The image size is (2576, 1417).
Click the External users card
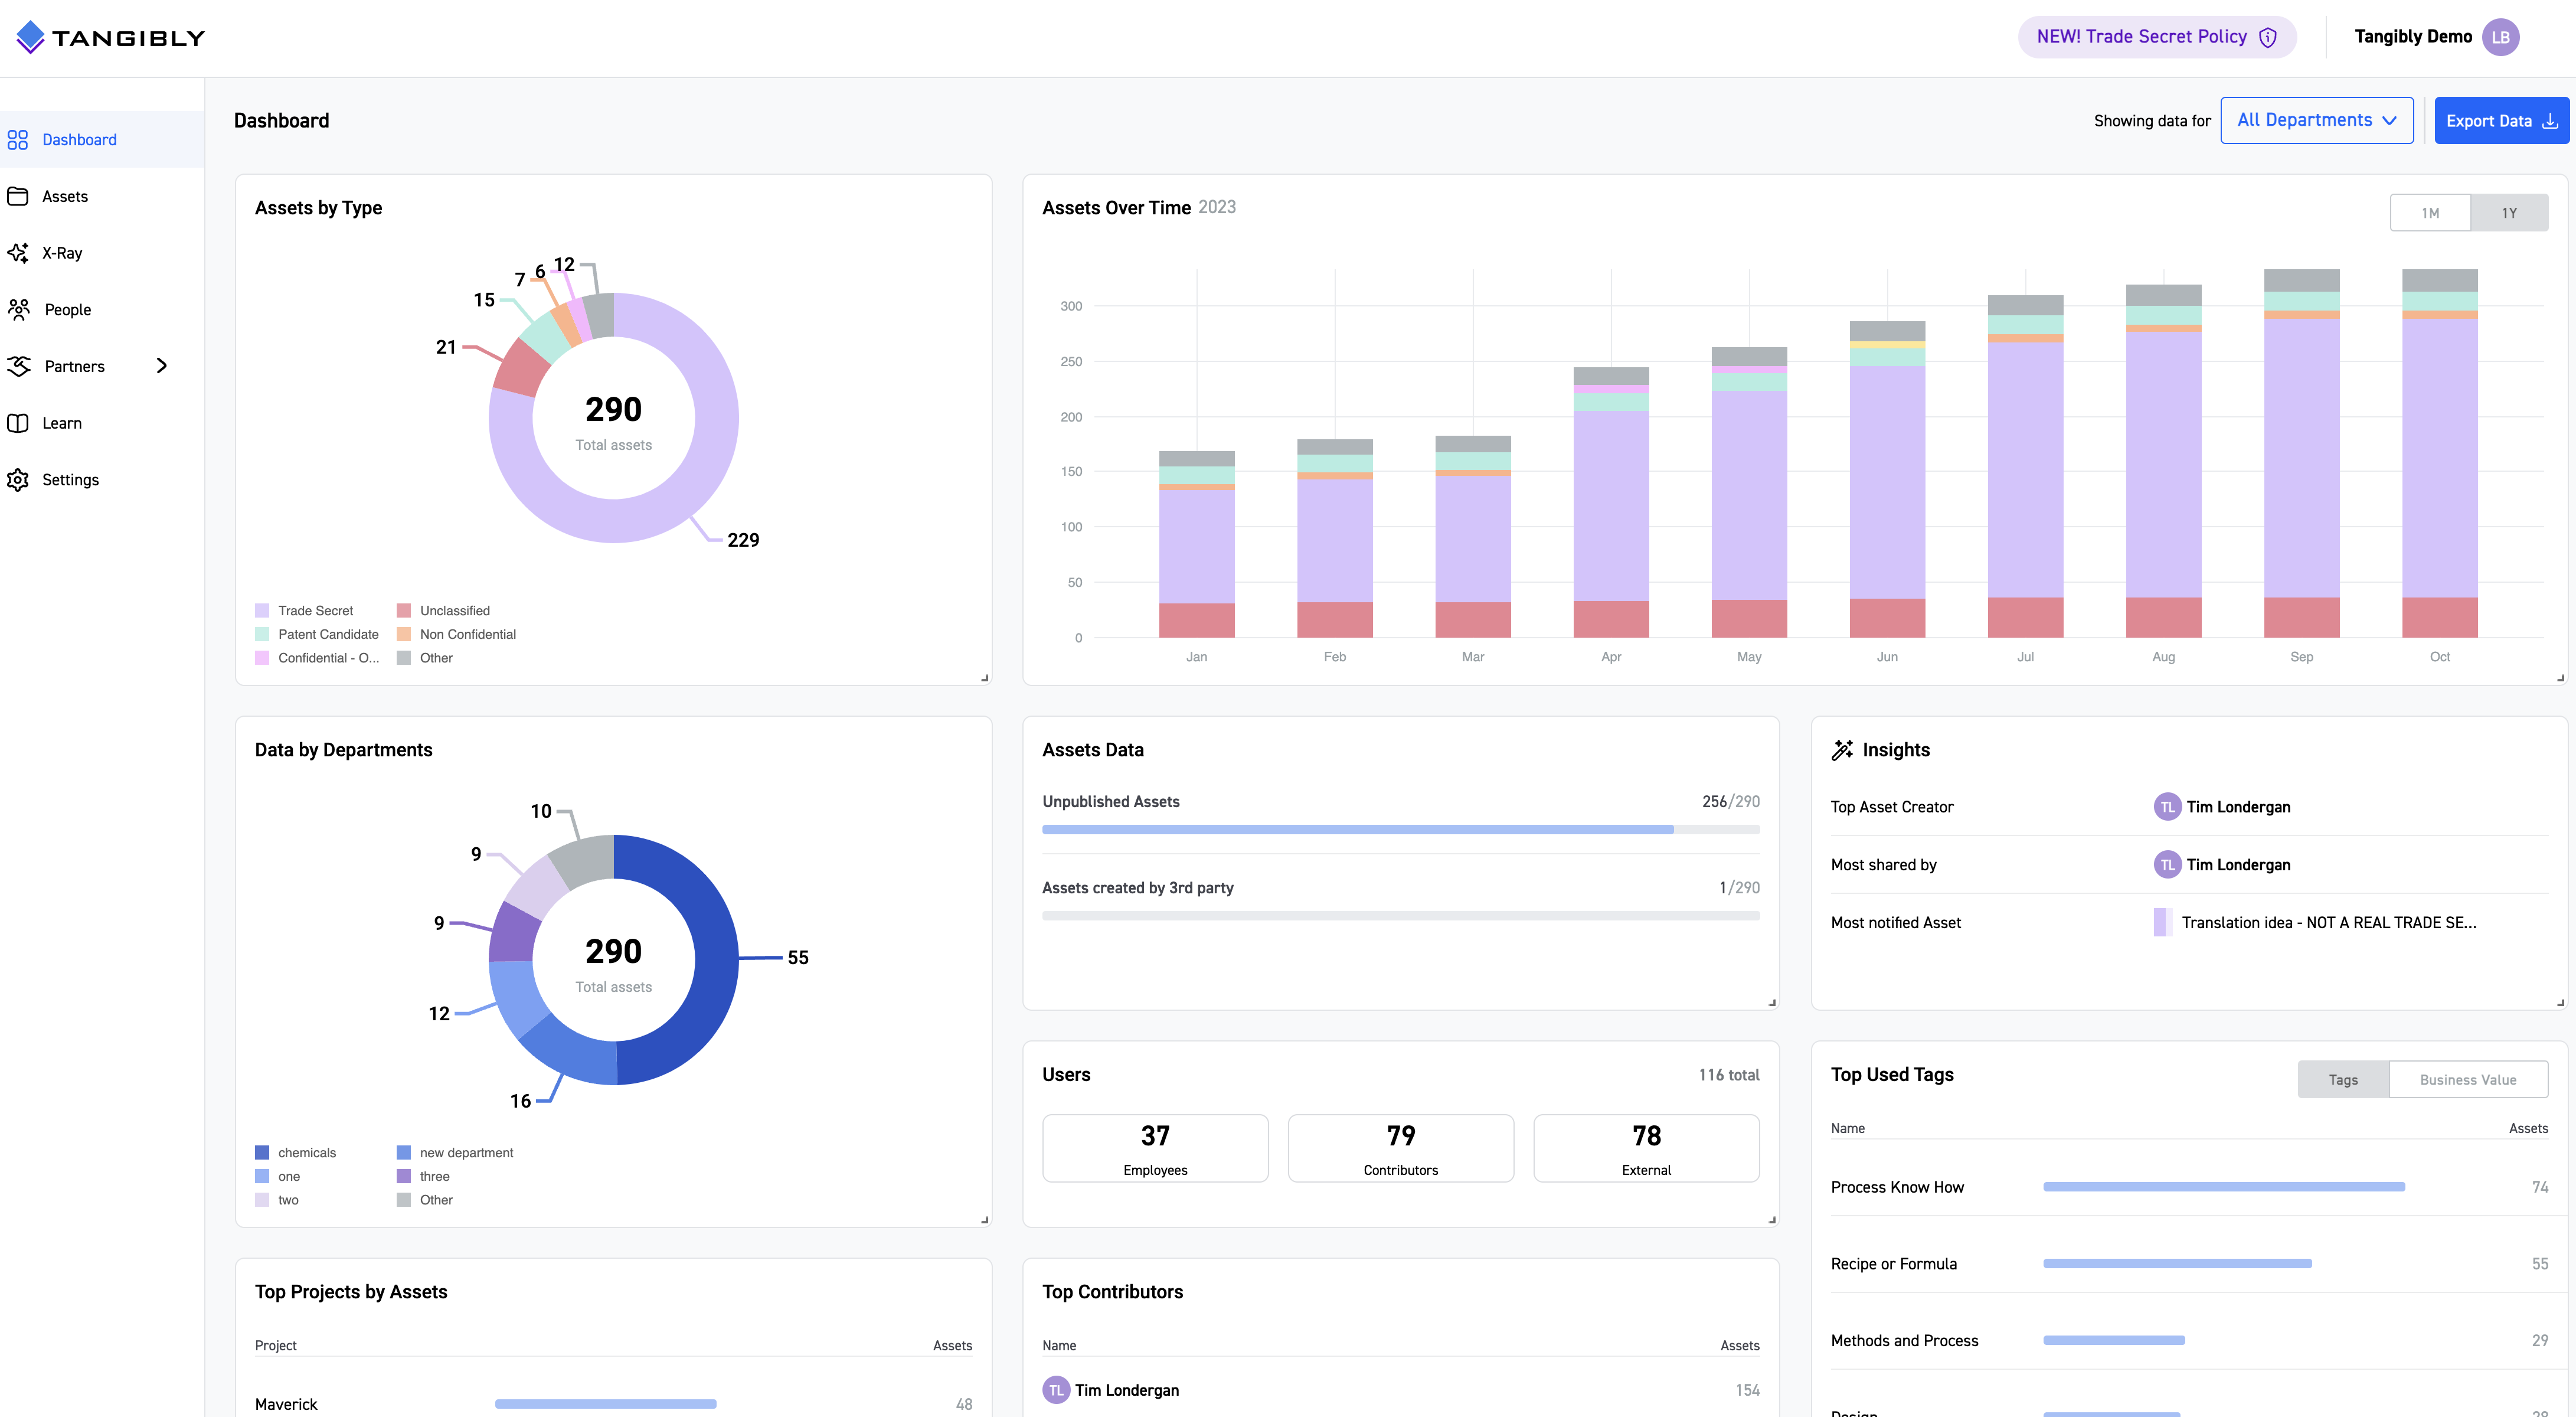pyautogui.click(x=1646, y=1148)
